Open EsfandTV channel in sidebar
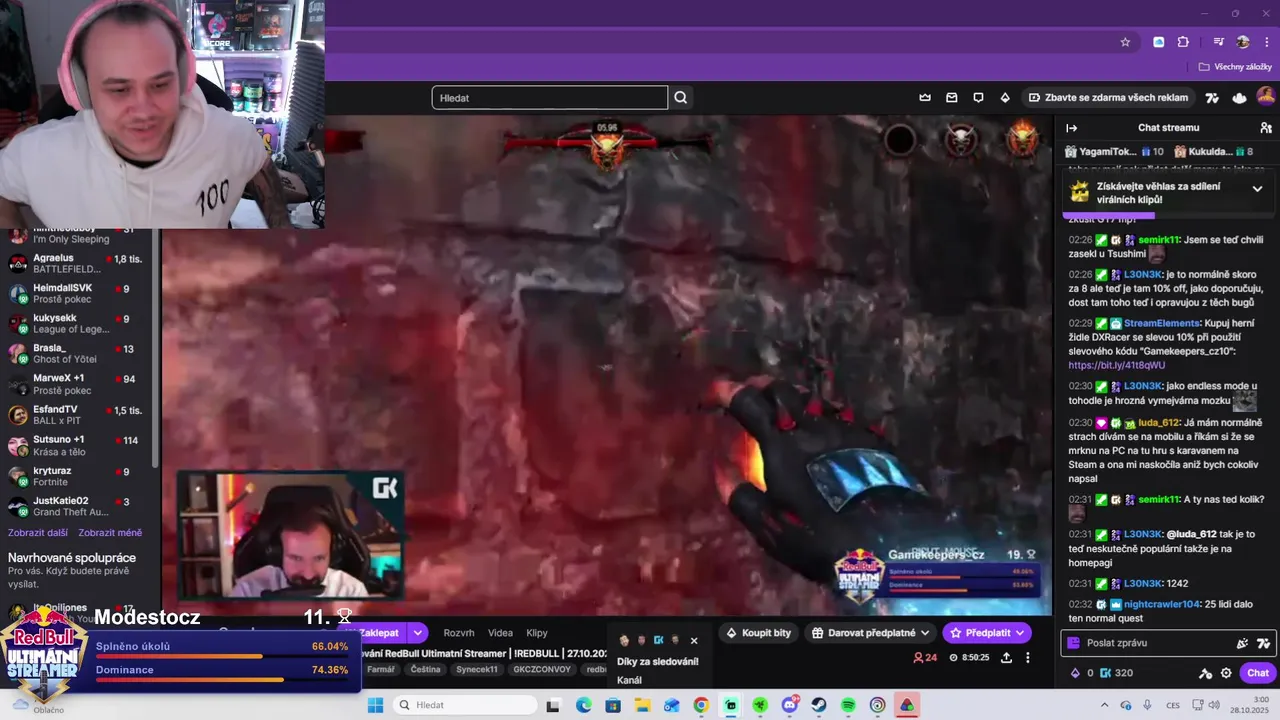1280x720 pixels. (78, 415)
